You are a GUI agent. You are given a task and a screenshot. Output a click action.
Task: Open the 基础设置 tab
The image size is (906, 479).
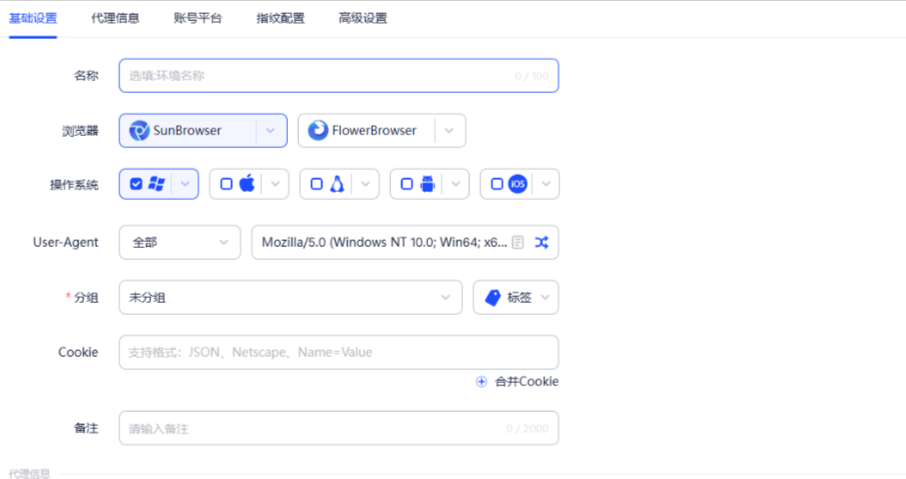[x=33, y=18]
